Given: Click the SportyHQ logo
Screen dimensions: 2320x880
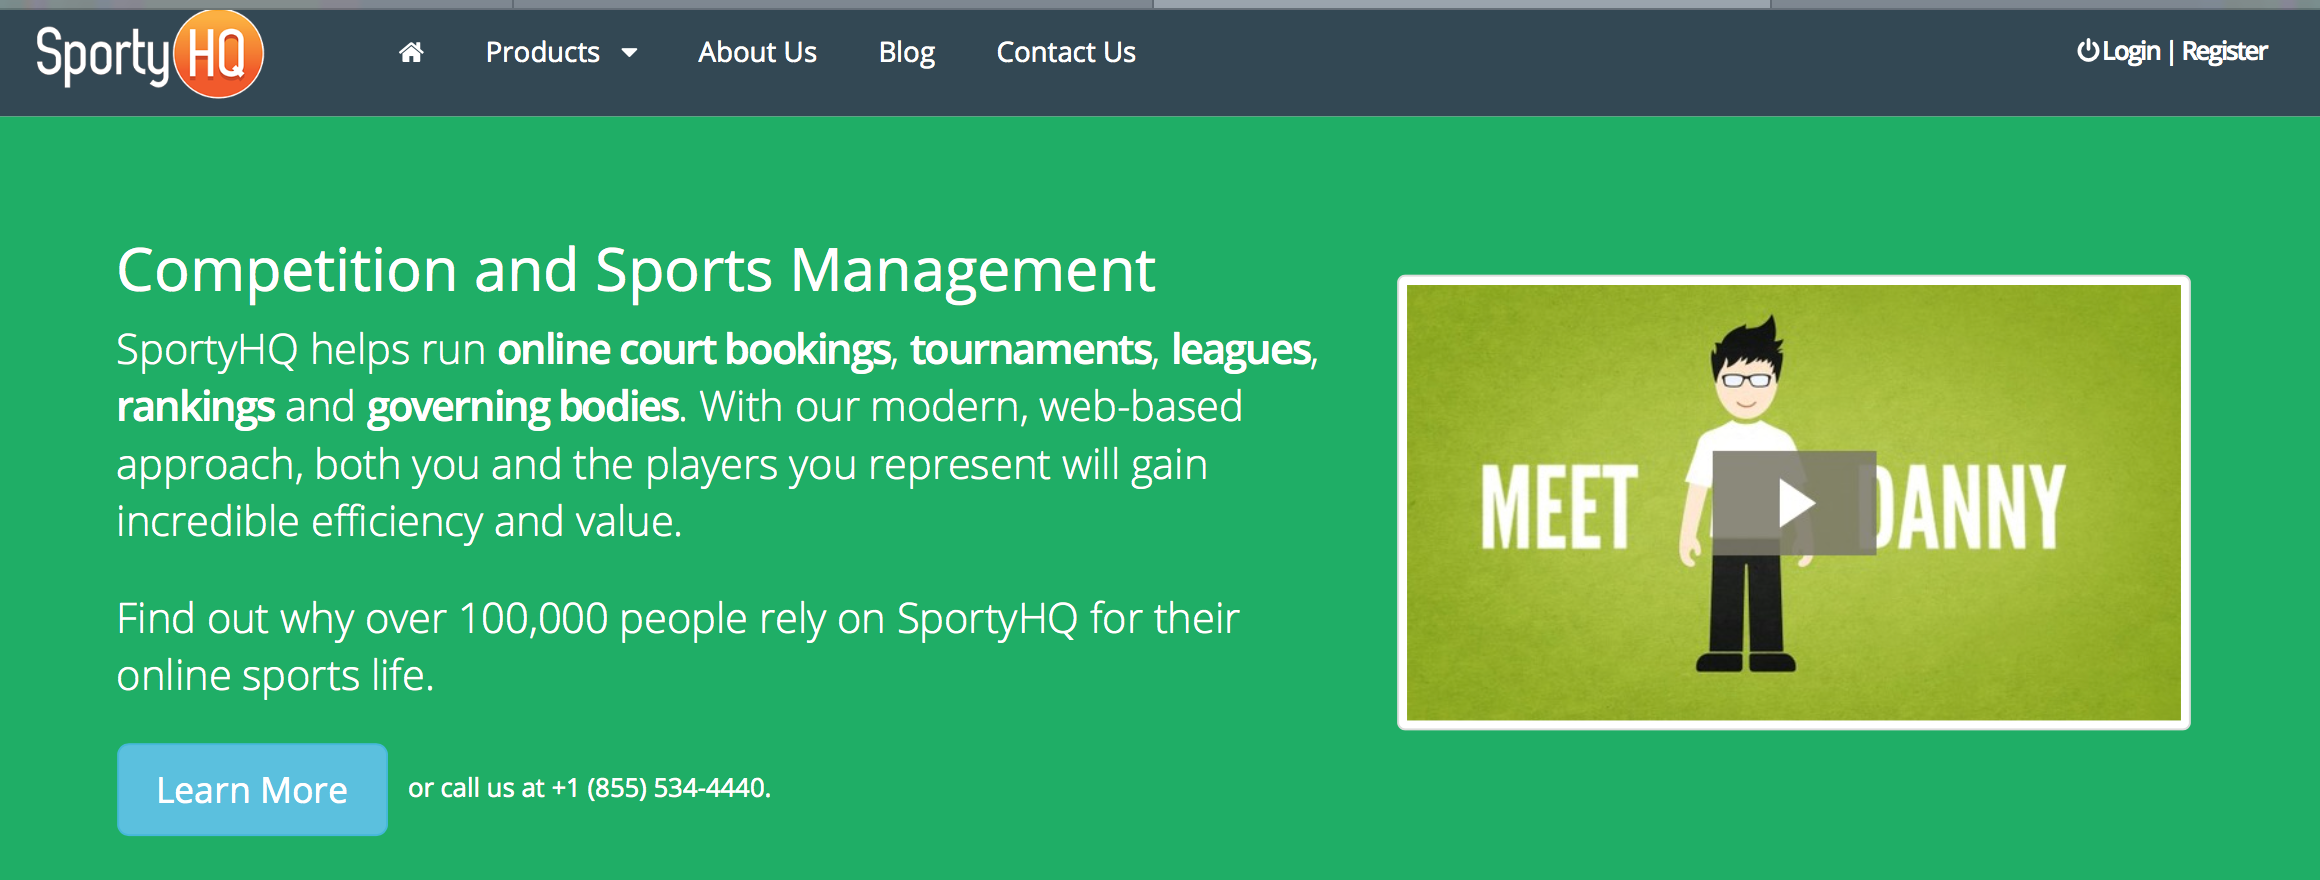Looking at the screenshot, I should coord(149,54).
